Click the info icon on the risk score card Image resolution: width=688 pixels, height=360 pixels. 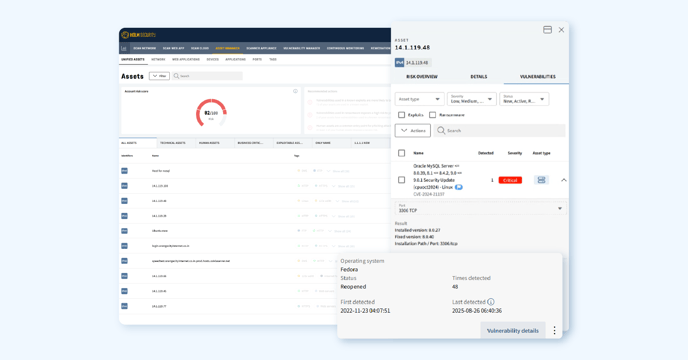(x=295, y=91)
